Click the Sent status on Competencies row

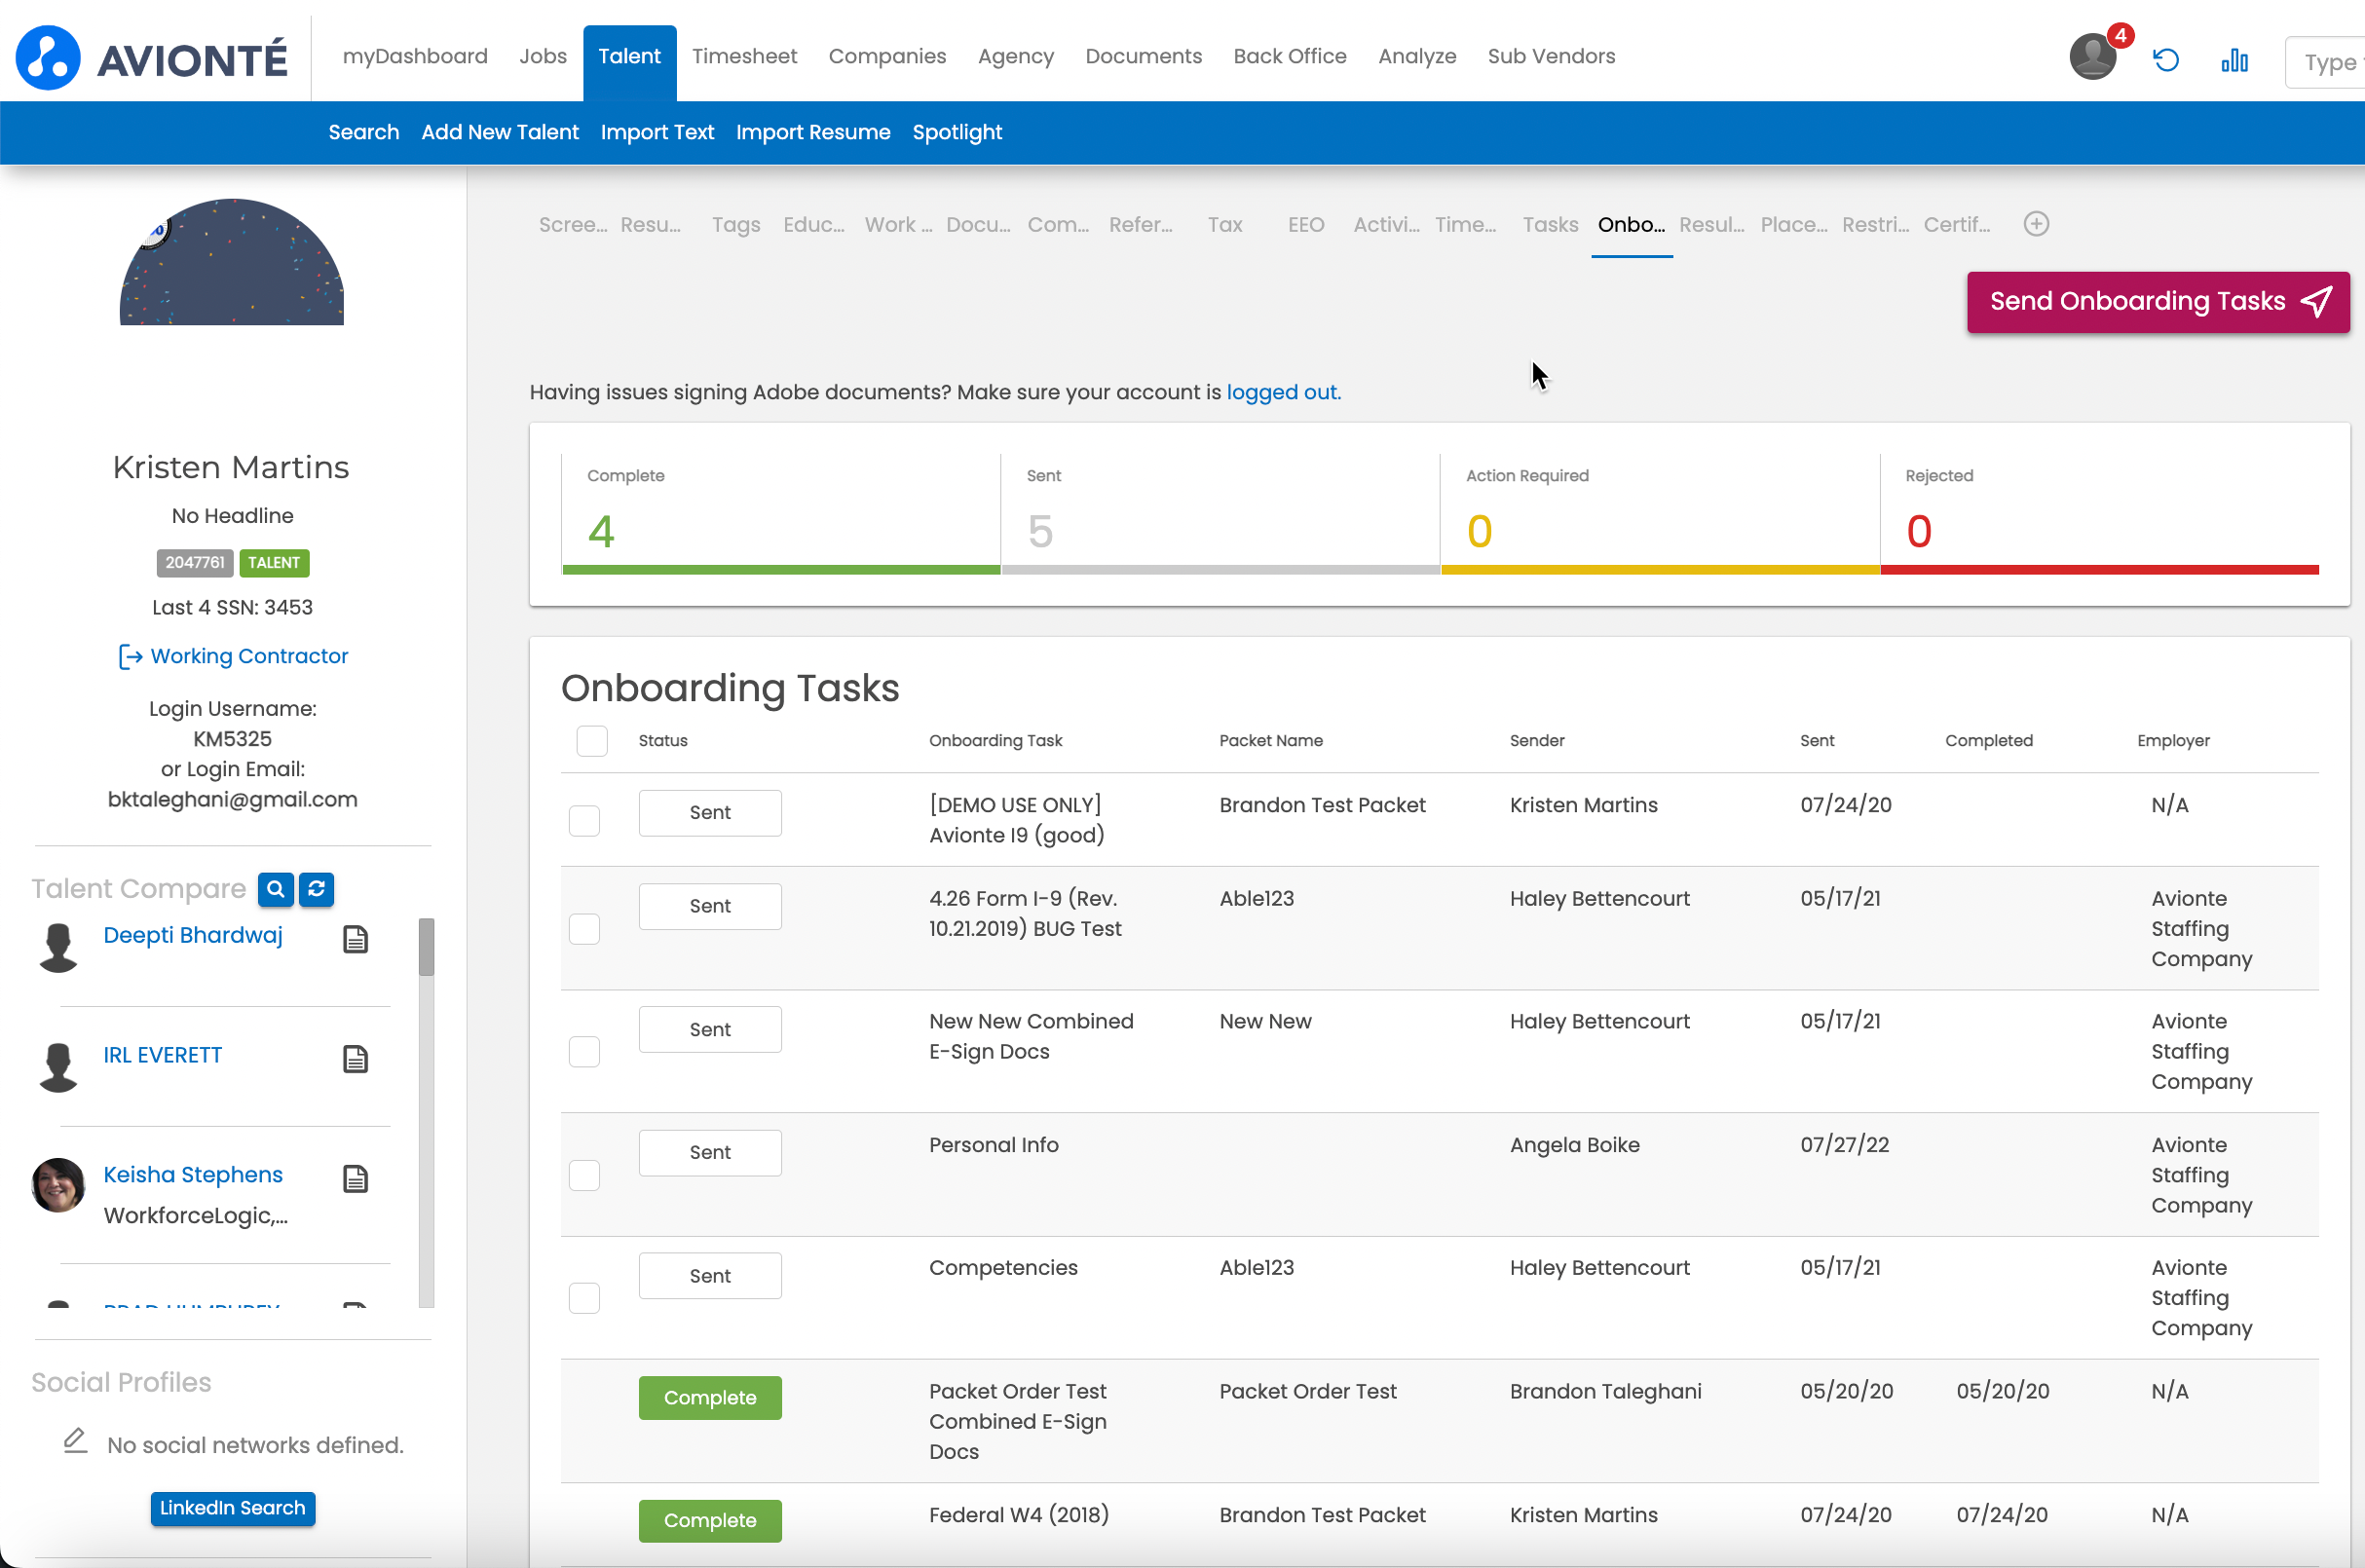pyautogui.click(x=710, y=1276)
